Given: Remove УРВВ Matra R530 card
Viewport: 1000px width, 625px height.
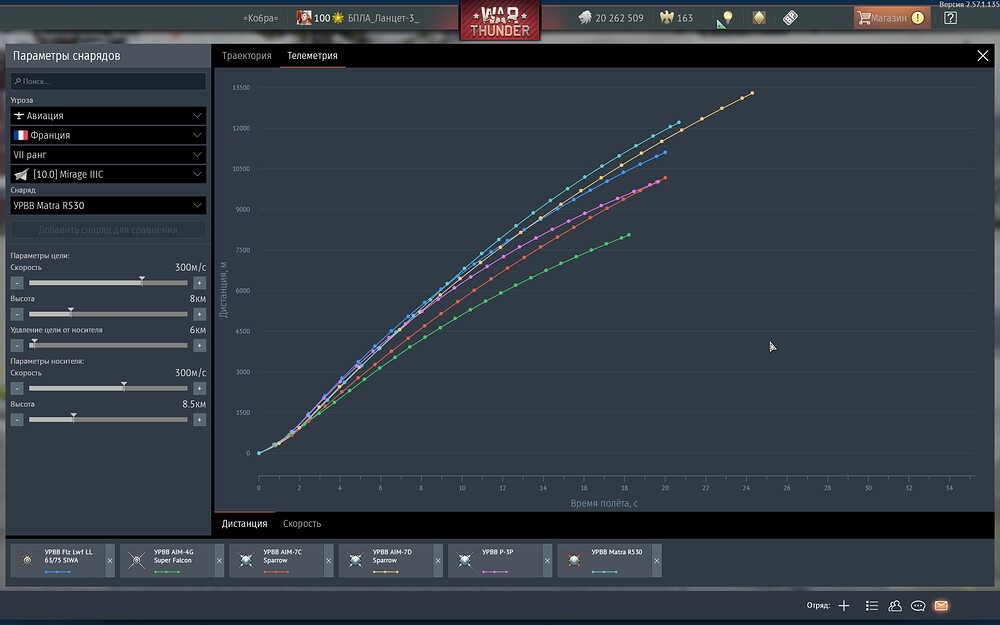Looking at the screenshot, I should point(656,561).
